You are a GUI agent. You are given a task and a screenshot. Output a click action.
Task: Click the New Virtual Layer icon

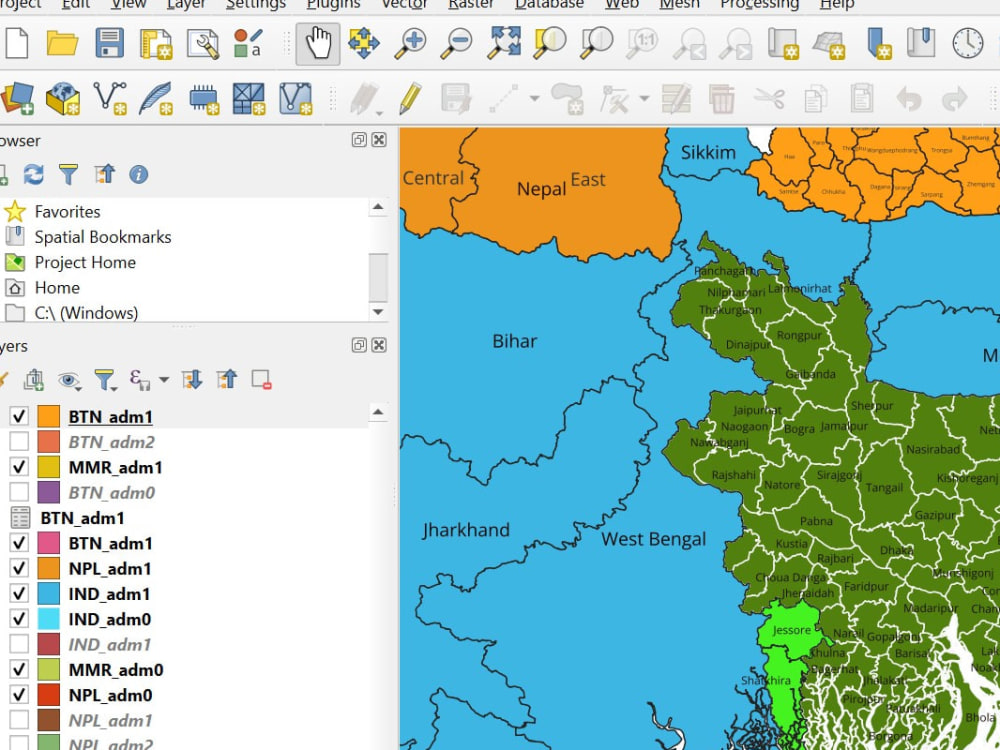[296, 99]
